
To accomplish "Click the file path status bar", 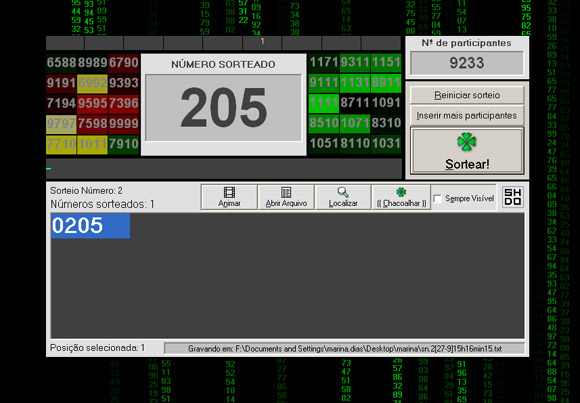I will click(x=344, y=349).
